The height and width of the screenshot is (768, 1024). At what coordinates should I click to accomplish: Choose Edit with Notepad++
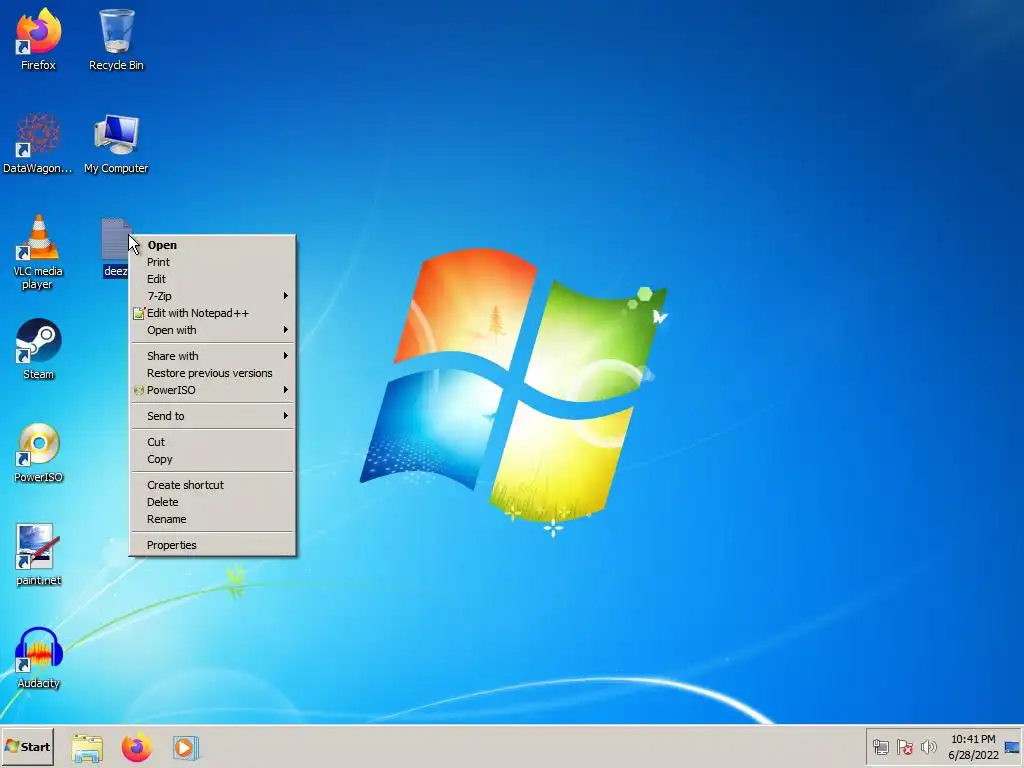pos(212,313)
